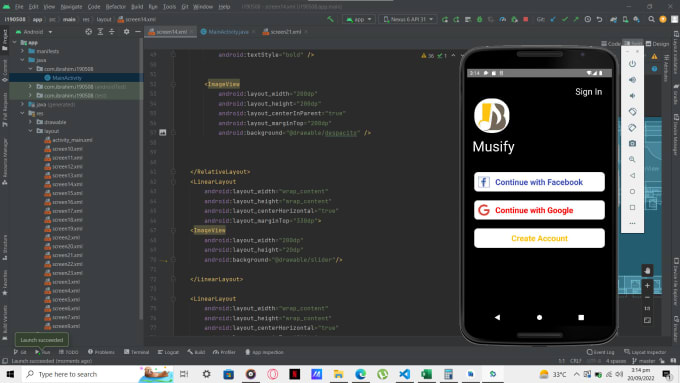Open Excel from the taskbar
Viewport: 680px width, 383px height.
pos(426,374)
